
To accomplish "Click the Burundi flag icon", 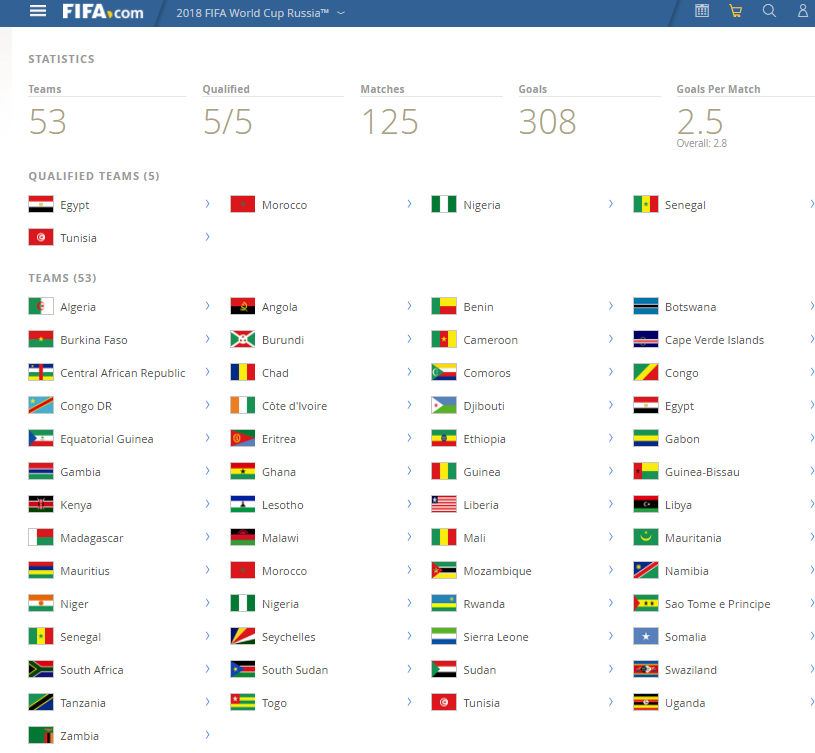I will pos(243,339).
